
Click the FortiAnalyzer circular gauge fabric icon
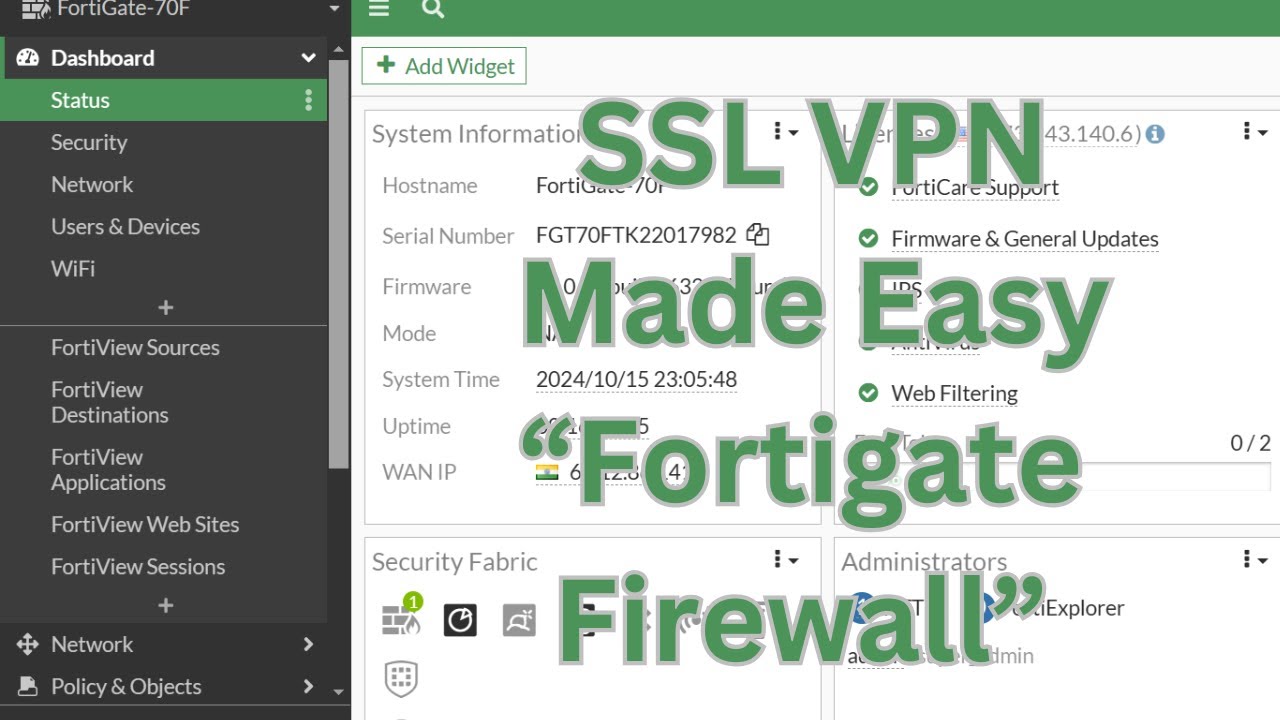460,620
